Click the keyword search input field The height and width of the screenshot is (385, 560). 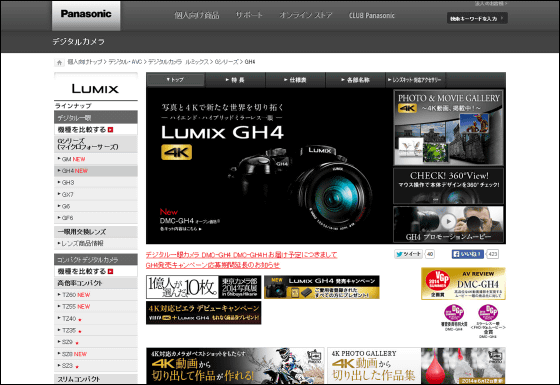pyautogui.click(x=477, y=18)
